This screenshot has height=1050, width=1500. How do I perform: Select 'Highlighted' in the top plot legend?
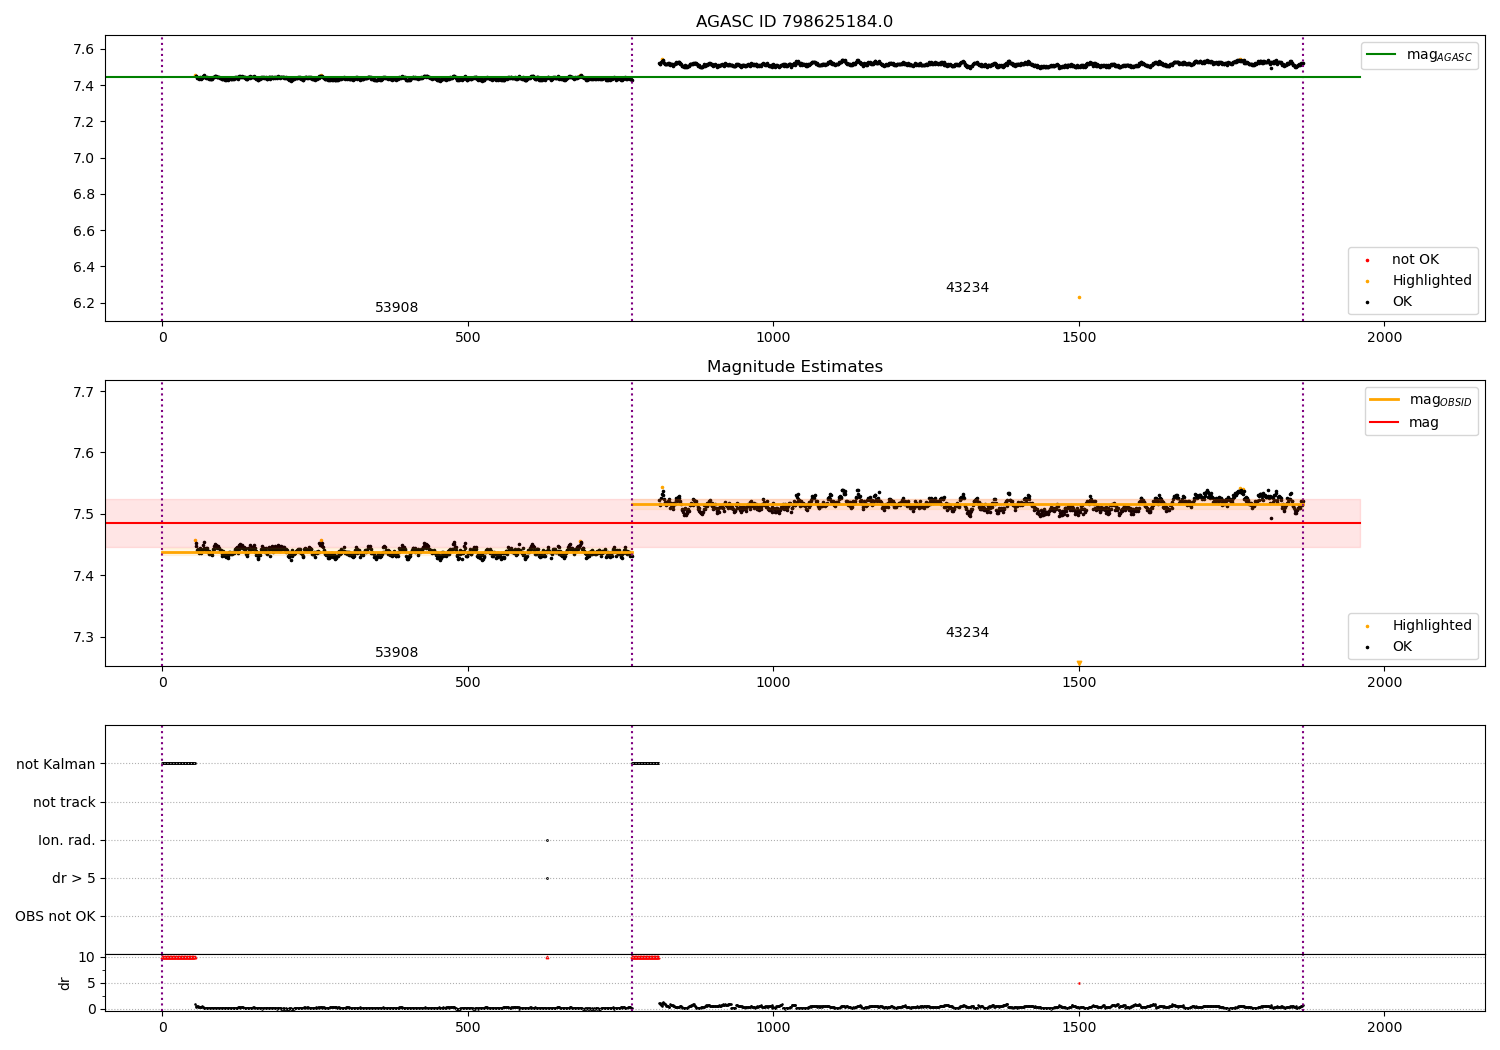1432,281
